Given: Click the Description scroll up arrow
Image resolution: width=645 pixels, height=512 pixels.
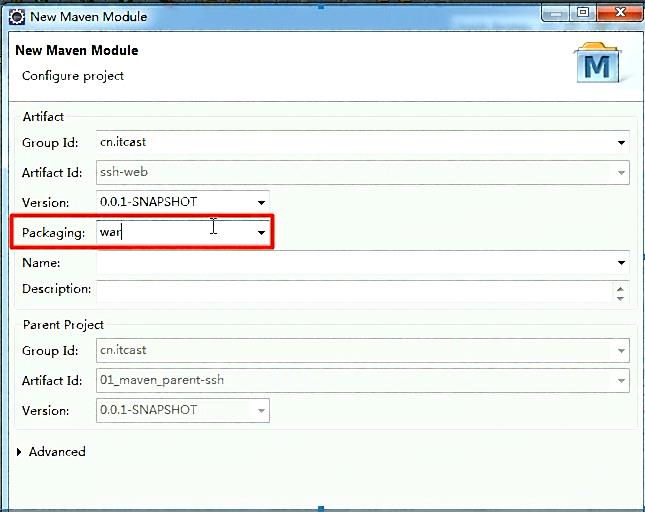Looking at the screenshot, I should 620,289.
